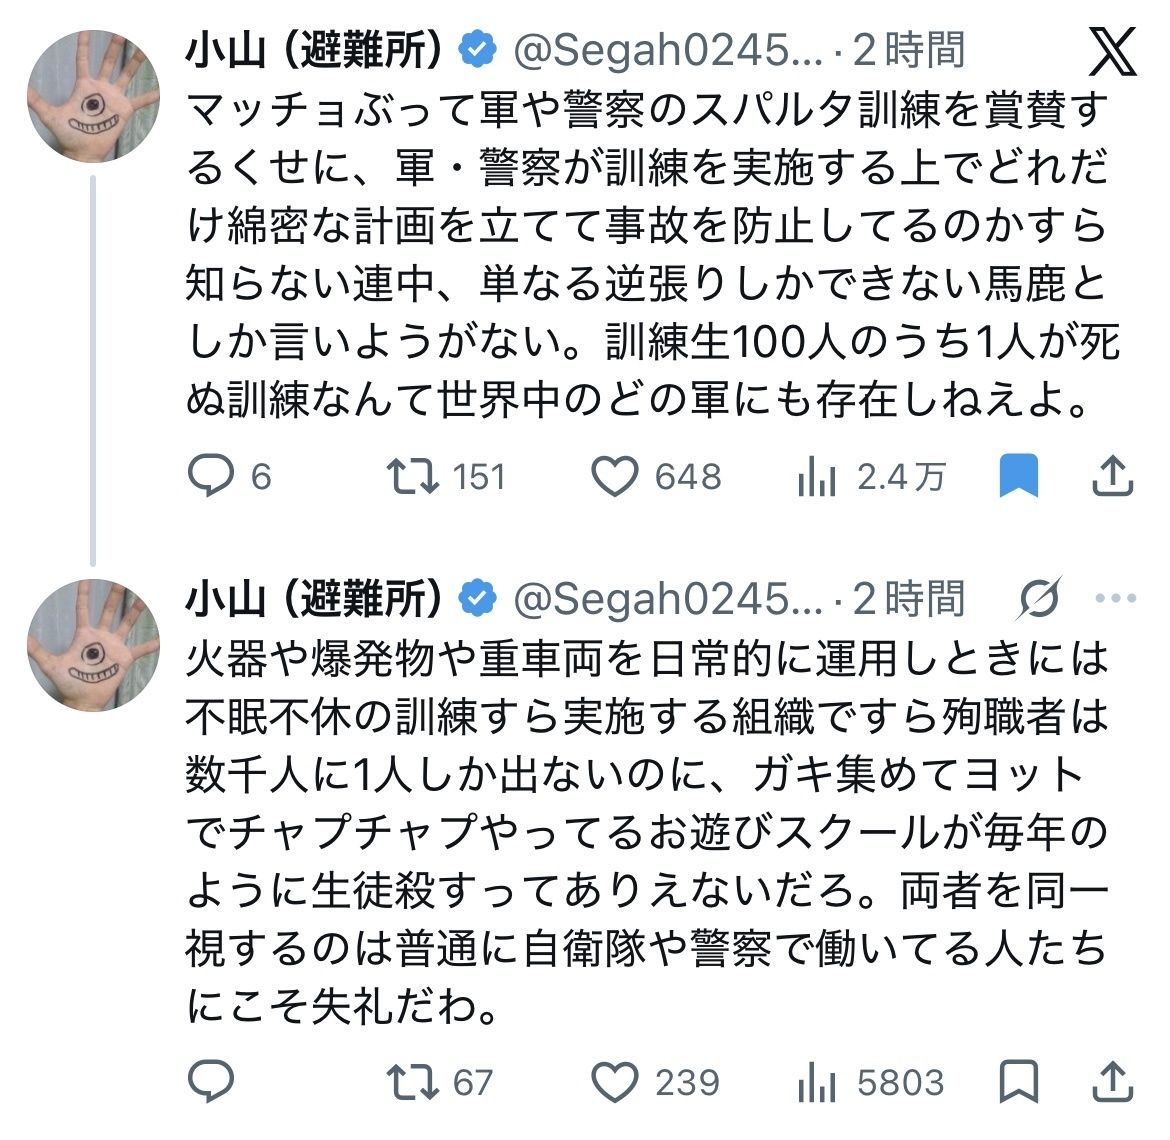View analytics of first tweet showing 2.4万
This screenshot has width=1170, height=1140.
pyautogui.click(x=817, y=477)
